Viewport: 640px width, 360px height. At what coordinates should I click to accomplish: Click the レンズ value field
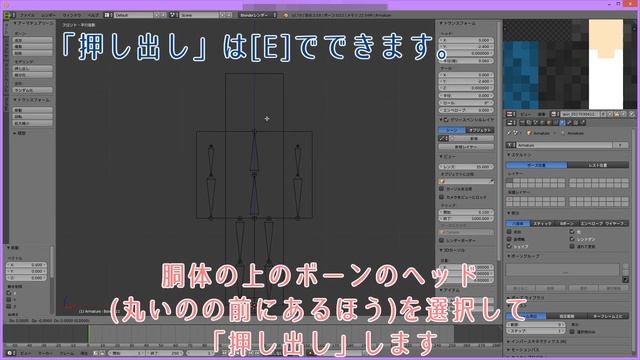(466, 167)
